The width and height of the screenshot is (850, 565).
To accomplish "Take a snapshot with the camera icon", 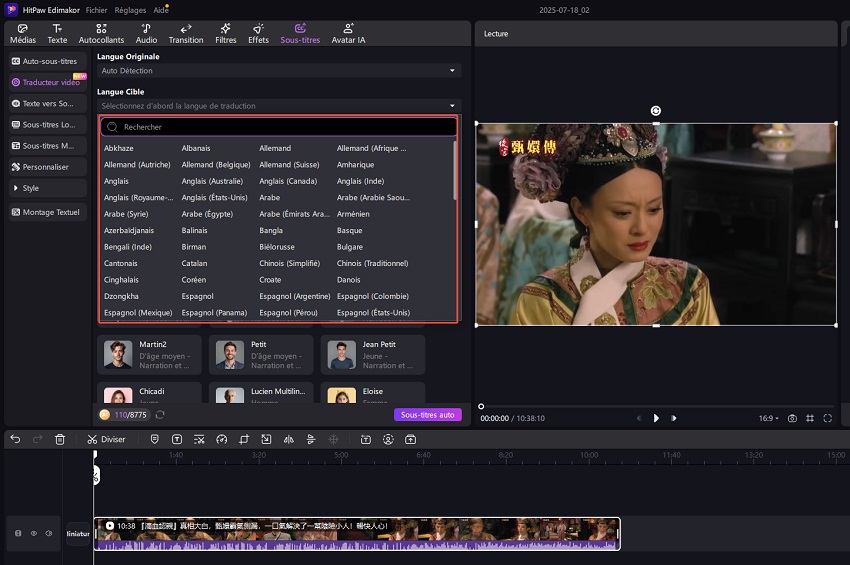I will [x=792, y=418].
